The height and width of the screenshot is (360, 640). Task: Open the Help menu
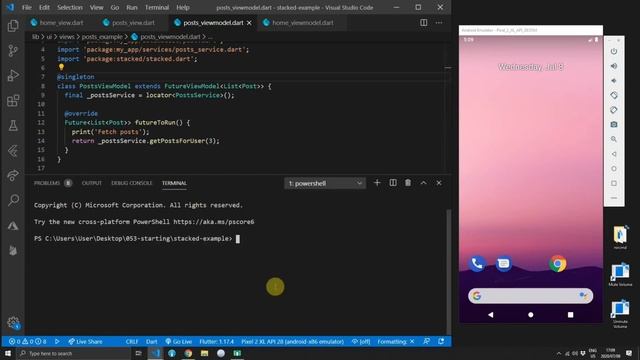(182, 7)
